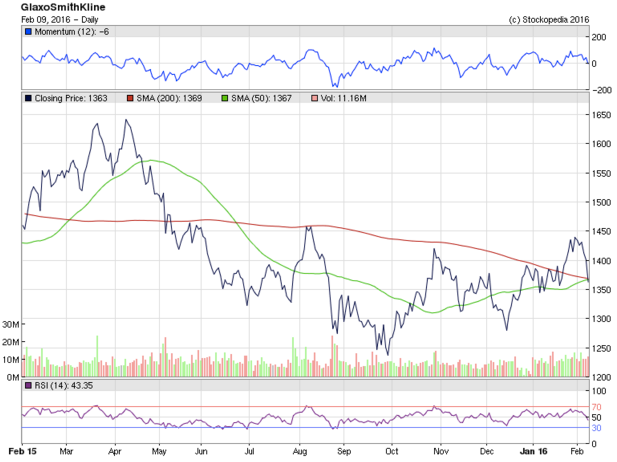
Task: Click the 'Closing Price: 1363' label
Action: pyautogui.click(x=71, y=98)
